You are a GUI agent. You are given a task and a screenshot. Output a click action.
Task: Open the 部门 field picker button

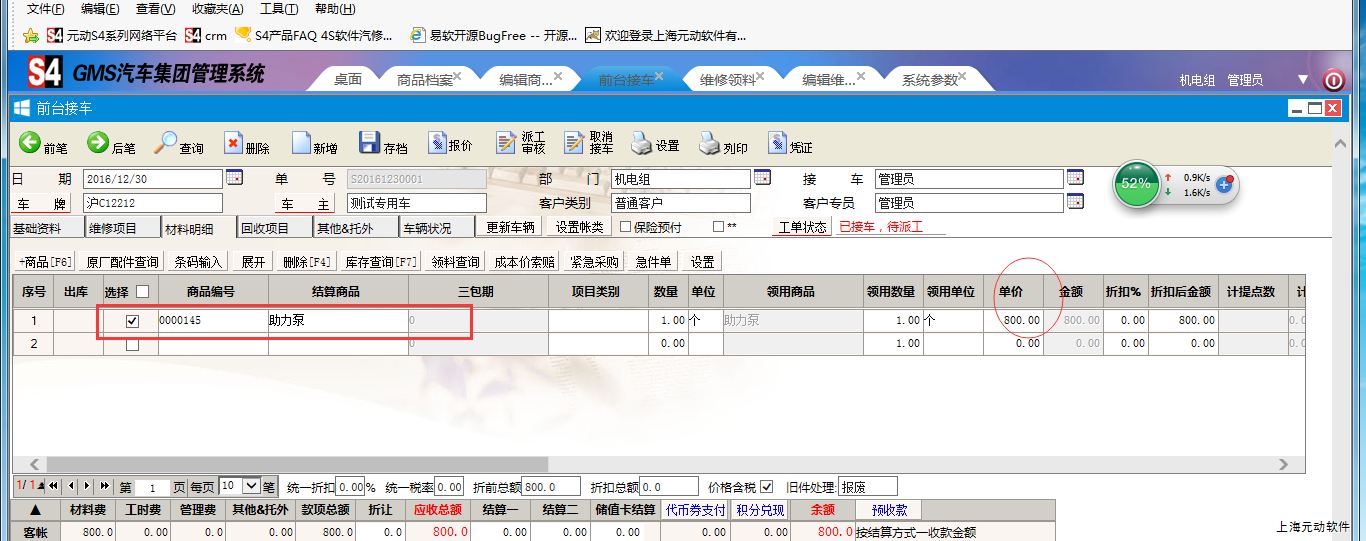pyautogui.click(x=762, y=178)
